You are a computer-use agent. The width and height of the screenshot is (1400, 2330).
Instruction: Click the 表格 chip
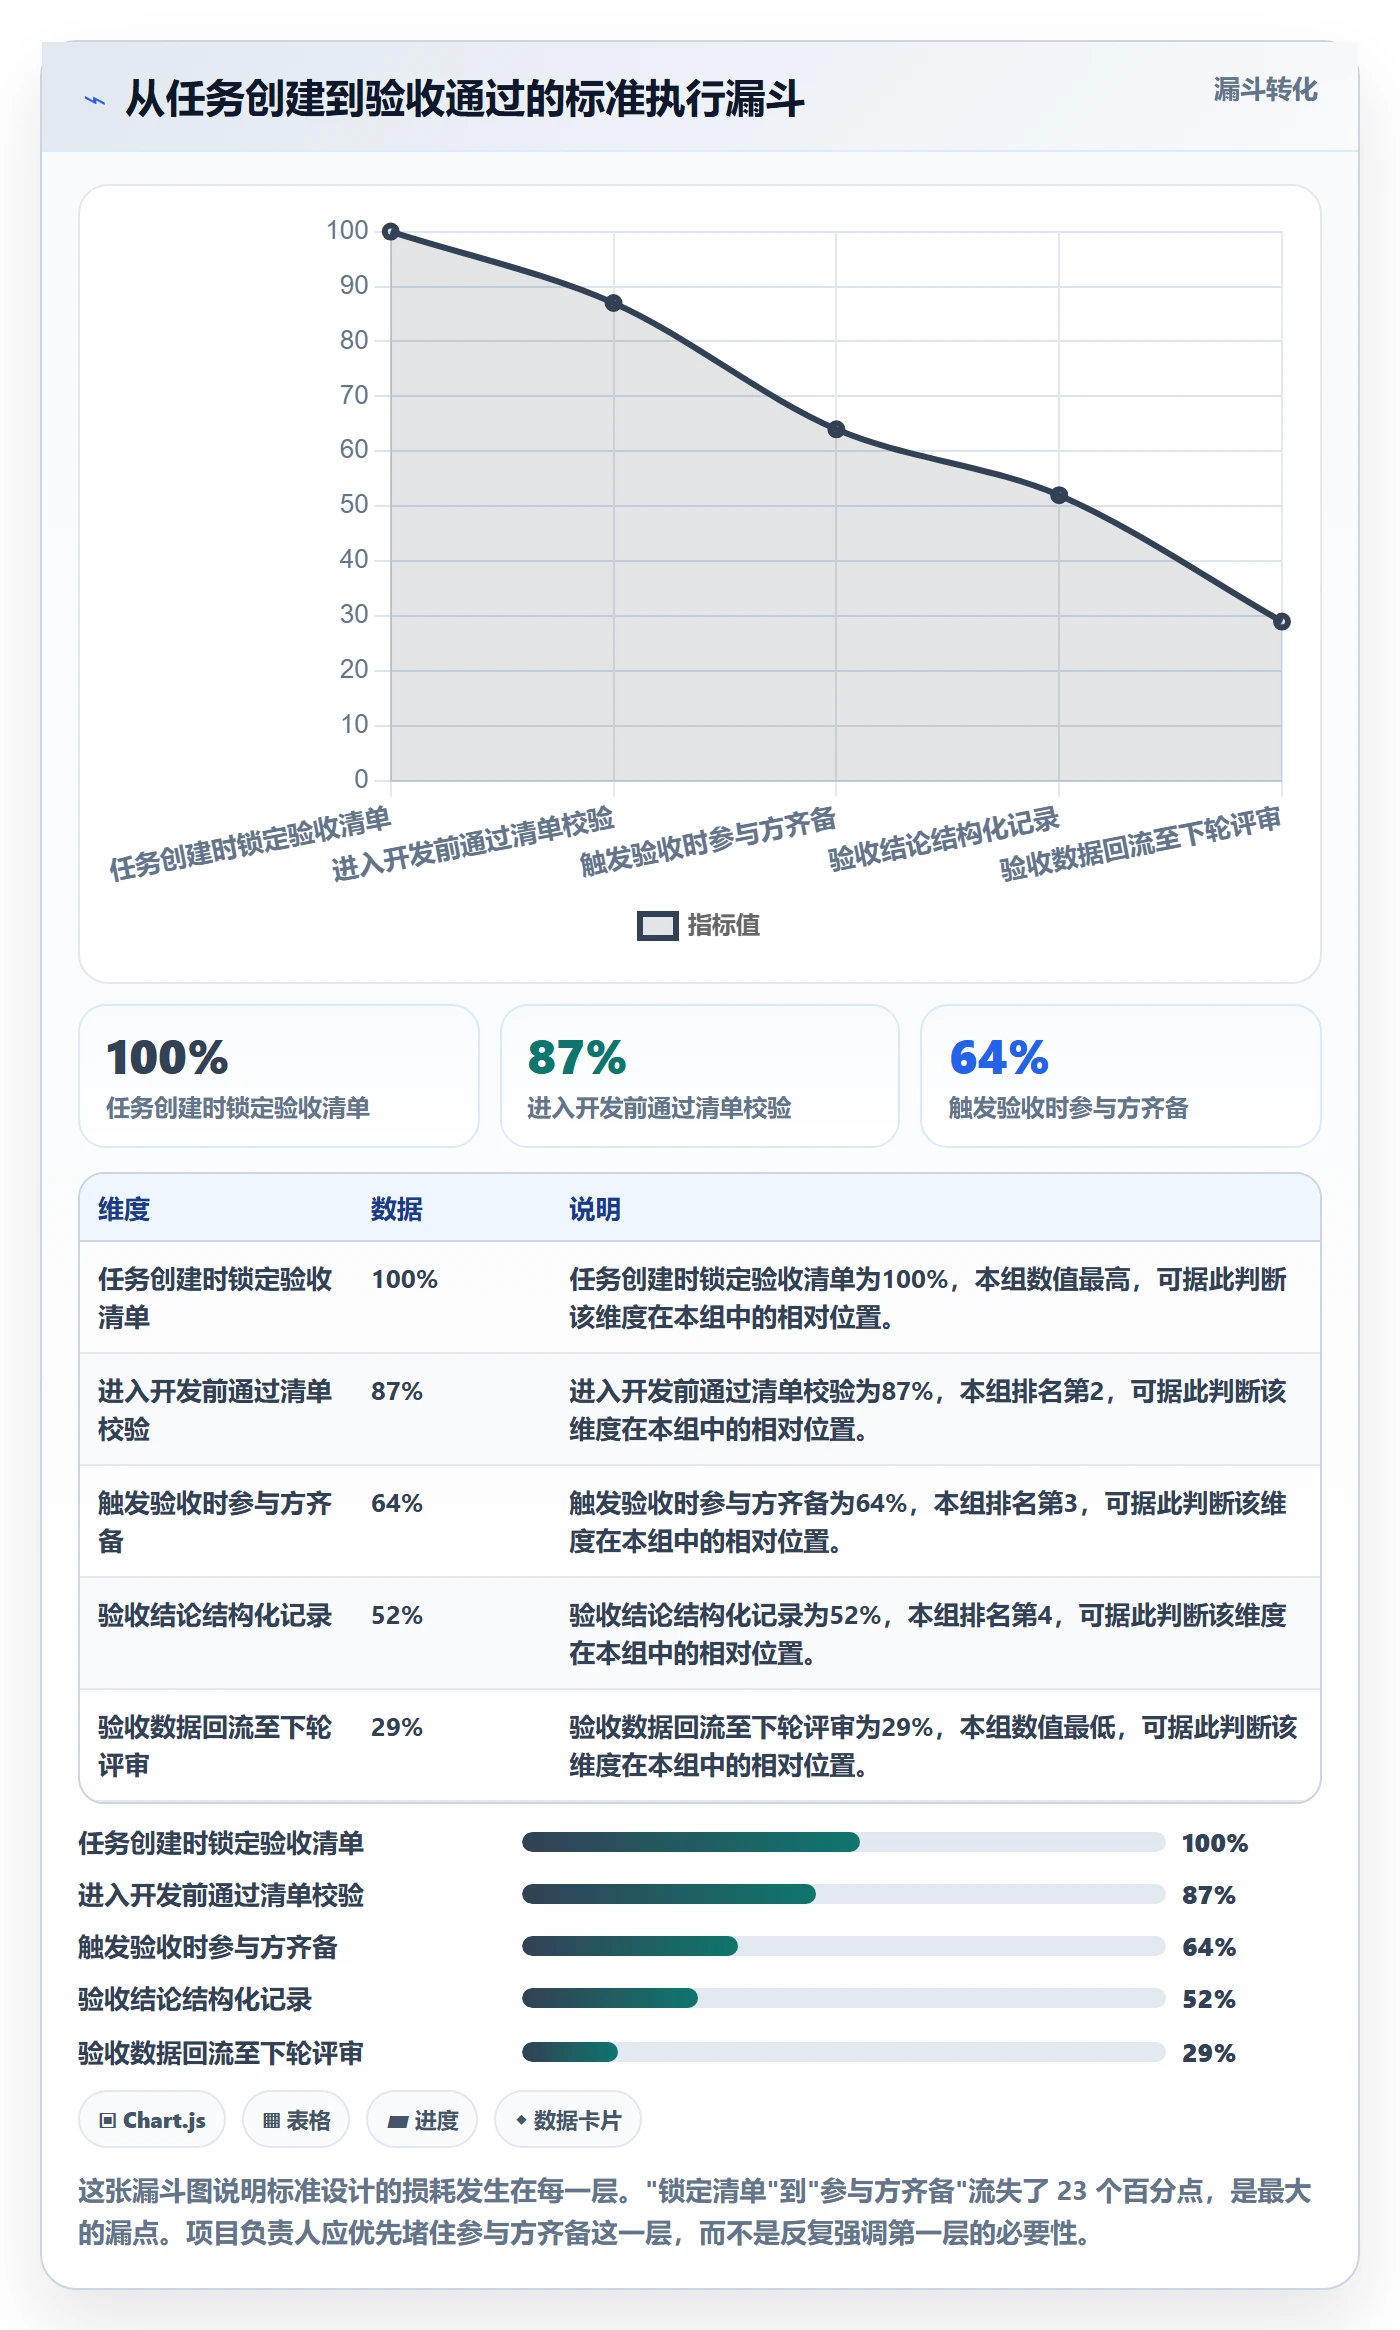point(296,2120)
